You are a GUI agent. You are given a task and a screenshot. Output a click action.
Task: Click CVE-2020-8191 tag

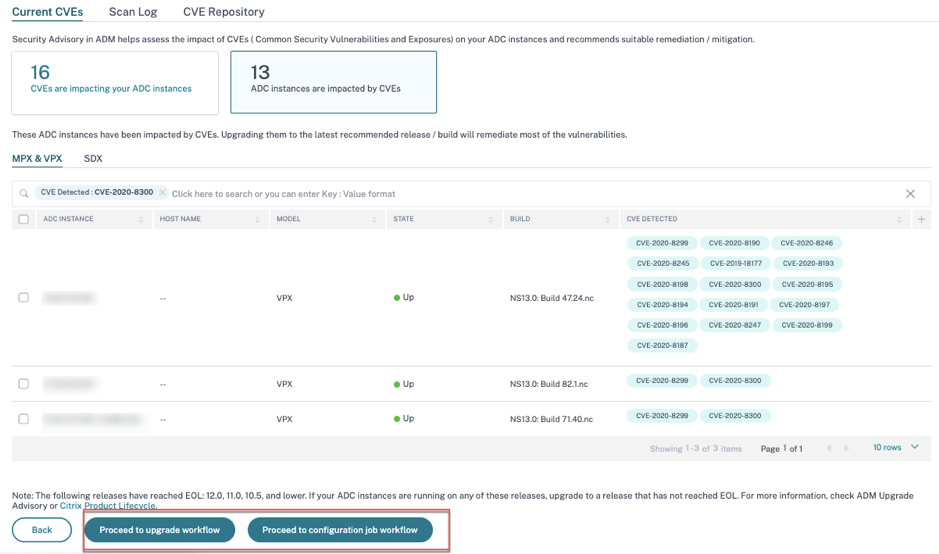734,305
